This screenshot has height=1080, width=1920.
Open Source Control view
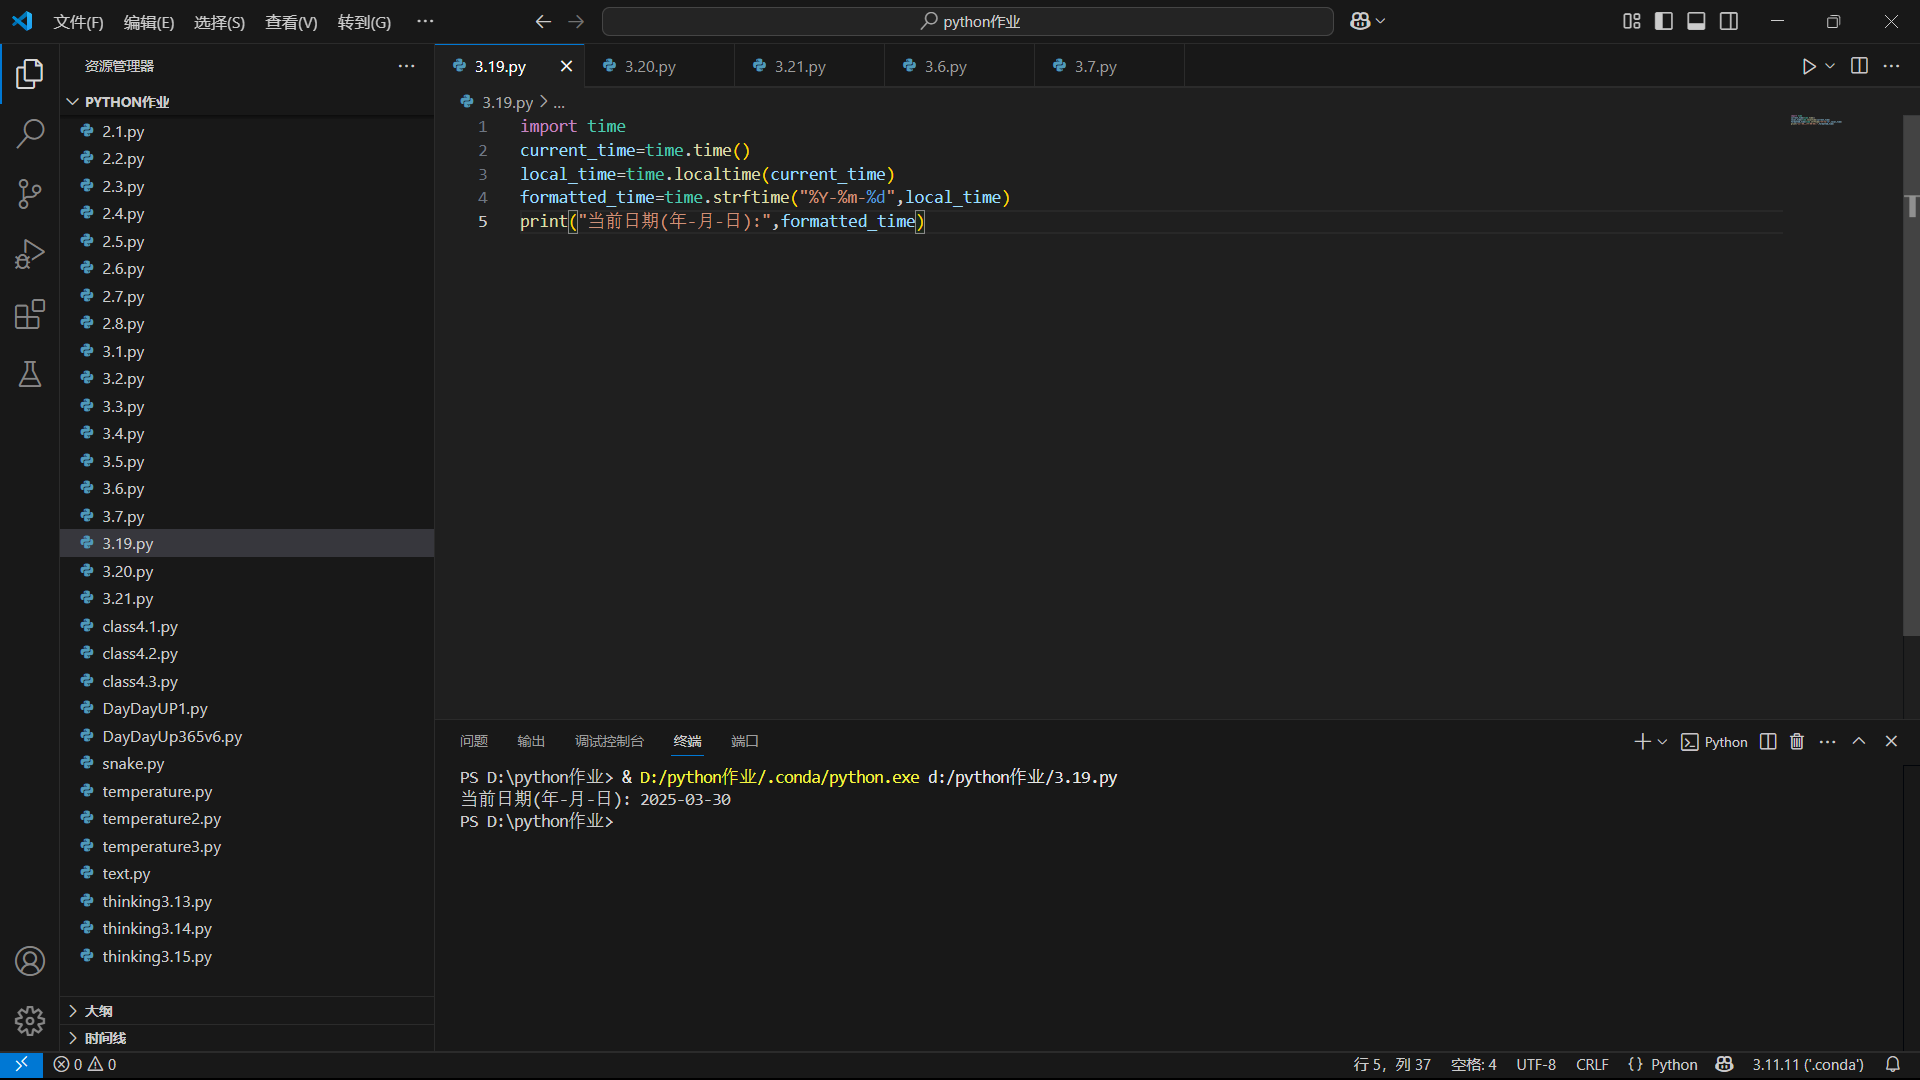[x=30, y=193]
